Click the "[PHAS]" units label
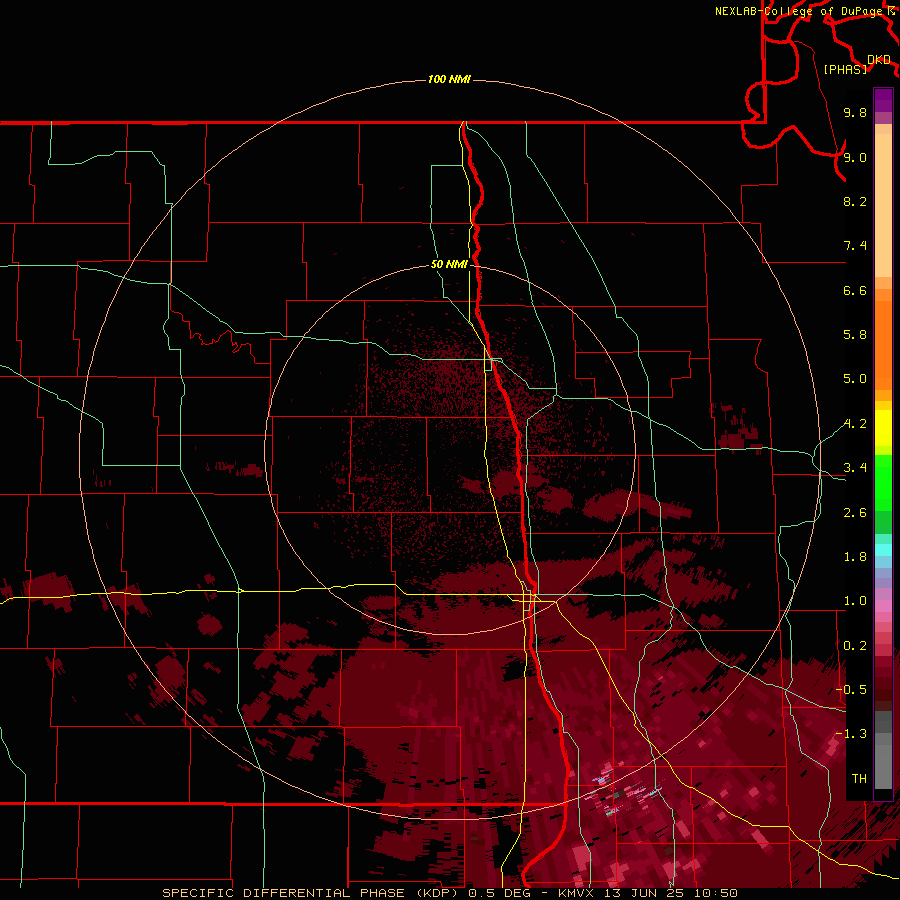Image resolution: width=900 pixels, height=900 pixels. click(845, 69)
